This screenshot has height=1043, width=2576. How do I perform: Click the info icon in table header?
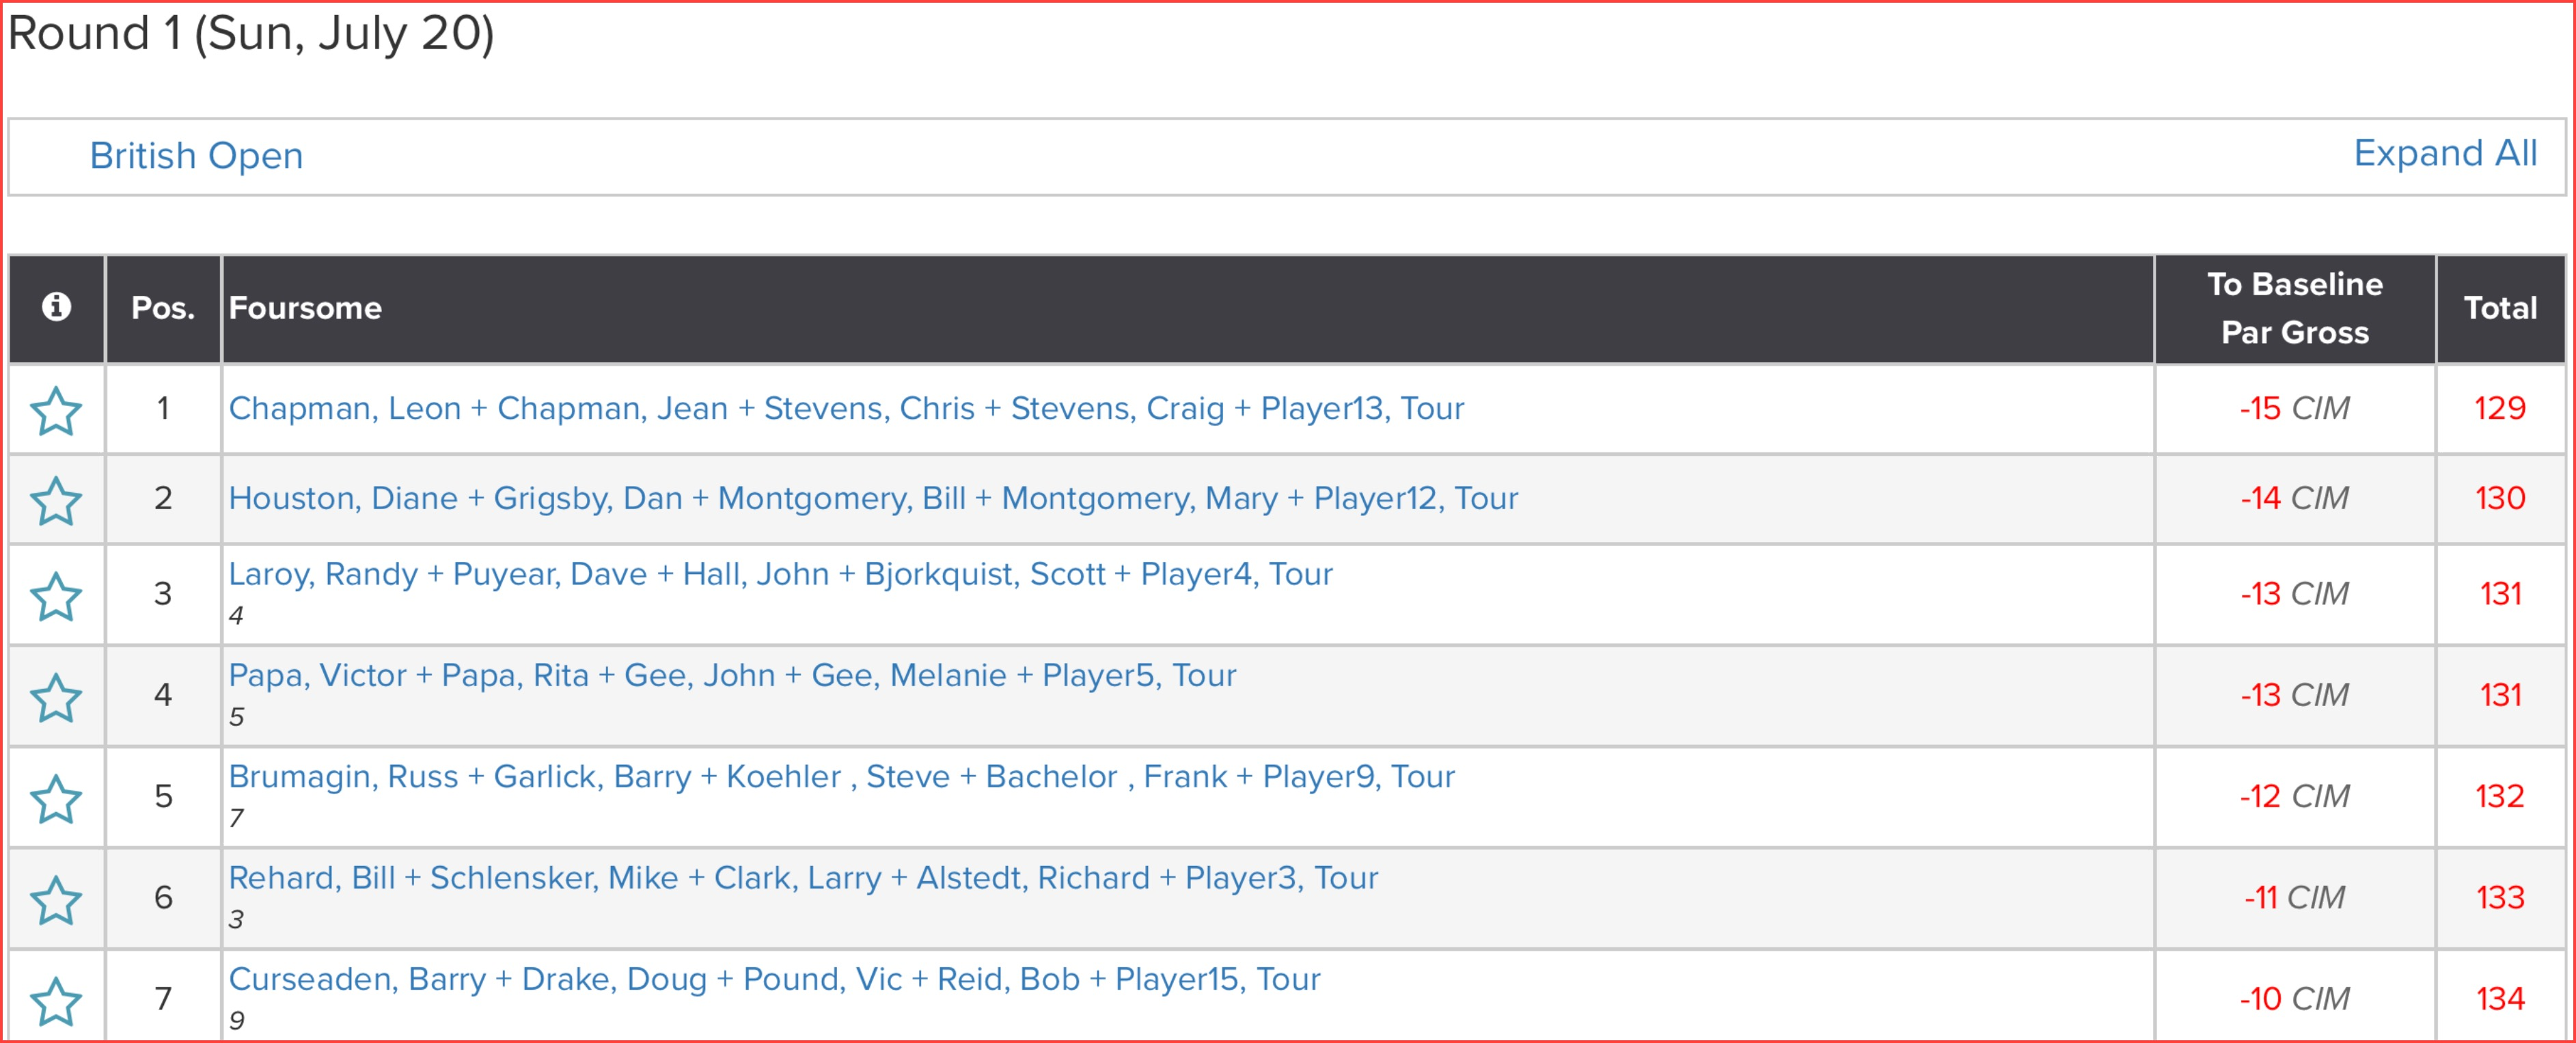coord(56,307)
